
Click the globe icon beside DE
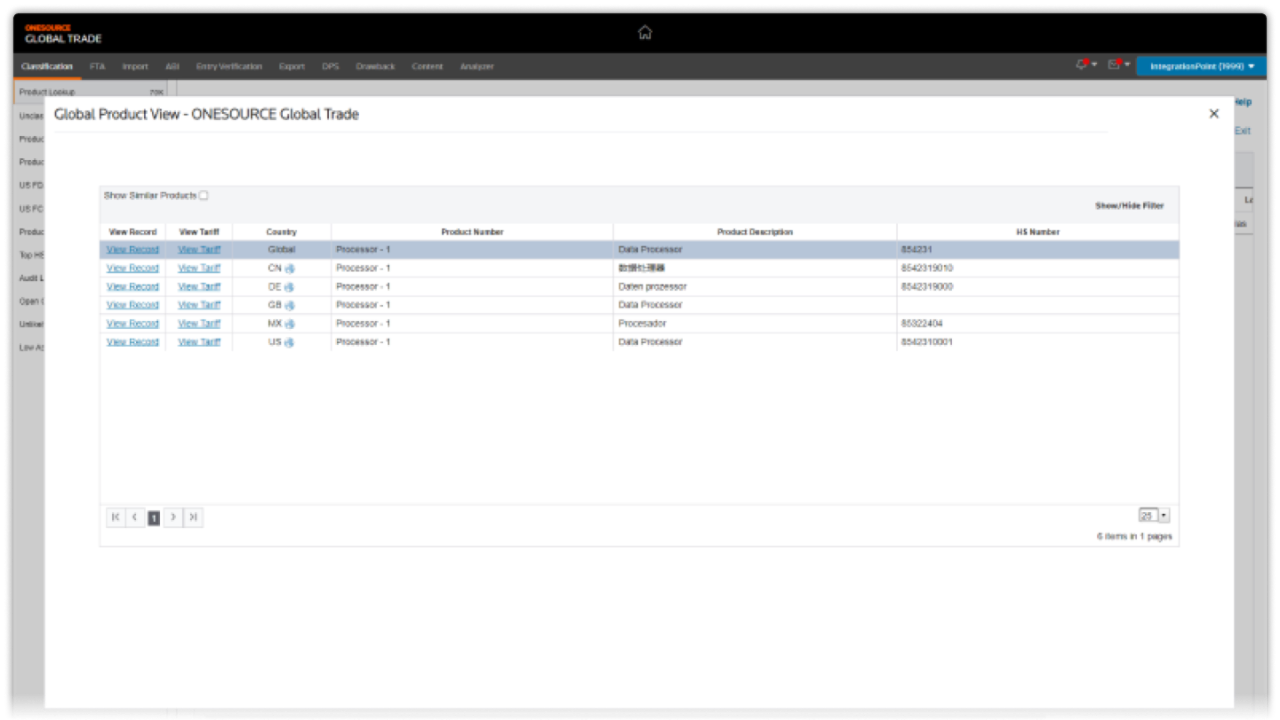tap(290, 287)
